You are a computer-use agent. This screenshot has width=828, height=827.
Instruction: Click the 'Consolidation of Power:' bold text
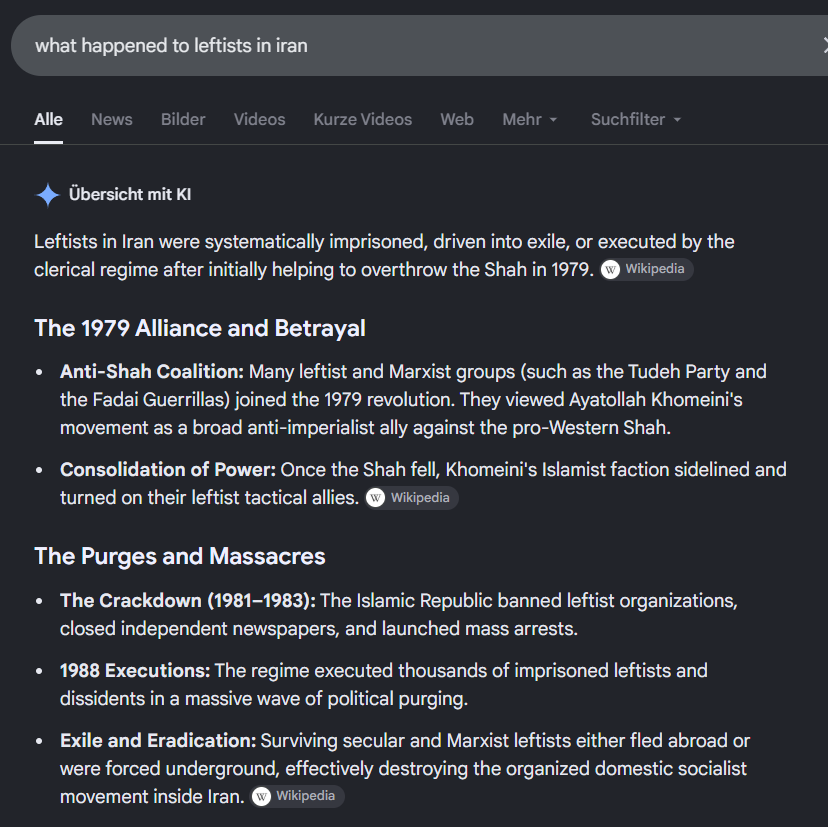[x=167, y=469]
